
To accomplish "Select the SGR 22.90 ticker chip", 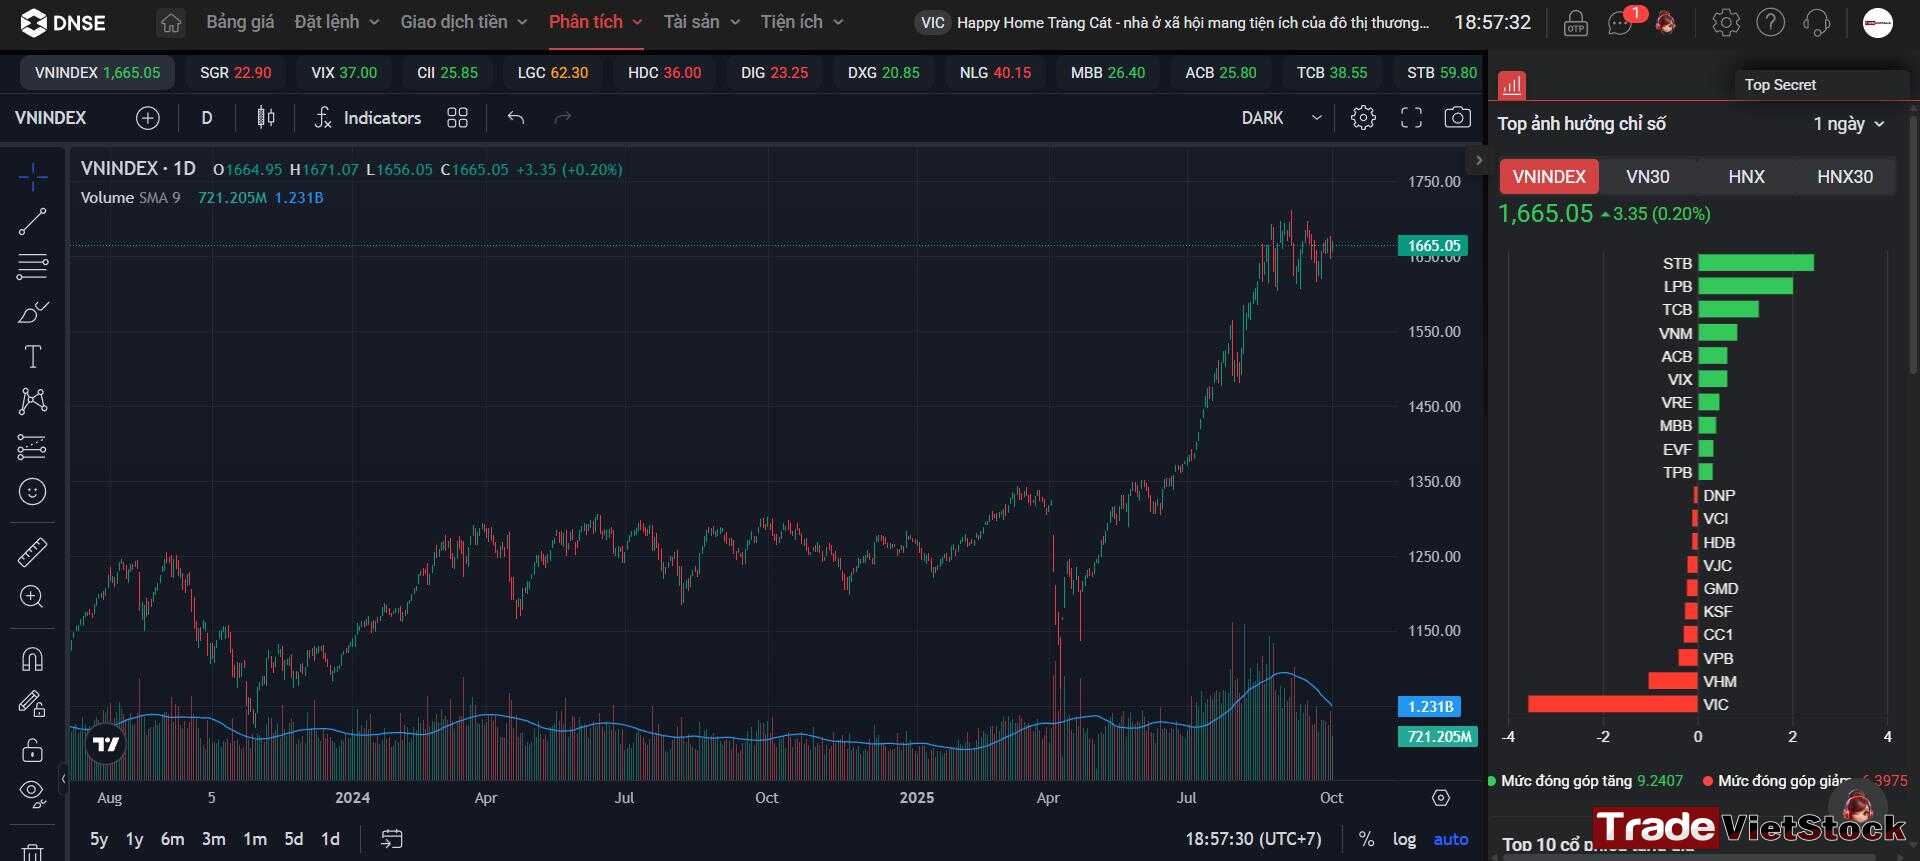I will [236, 73].
